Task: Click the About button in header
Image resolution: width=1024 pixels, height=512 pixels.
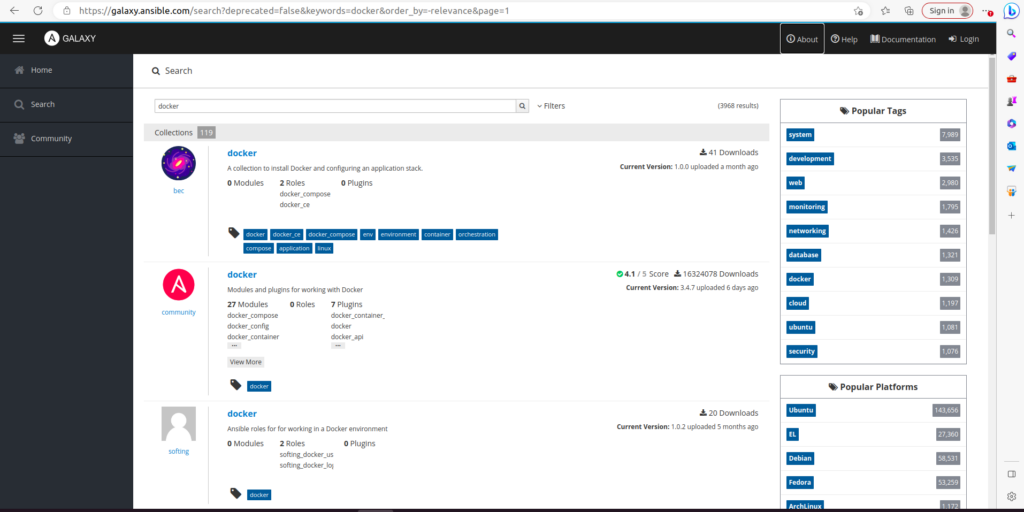Action: [x=802, y=39]
